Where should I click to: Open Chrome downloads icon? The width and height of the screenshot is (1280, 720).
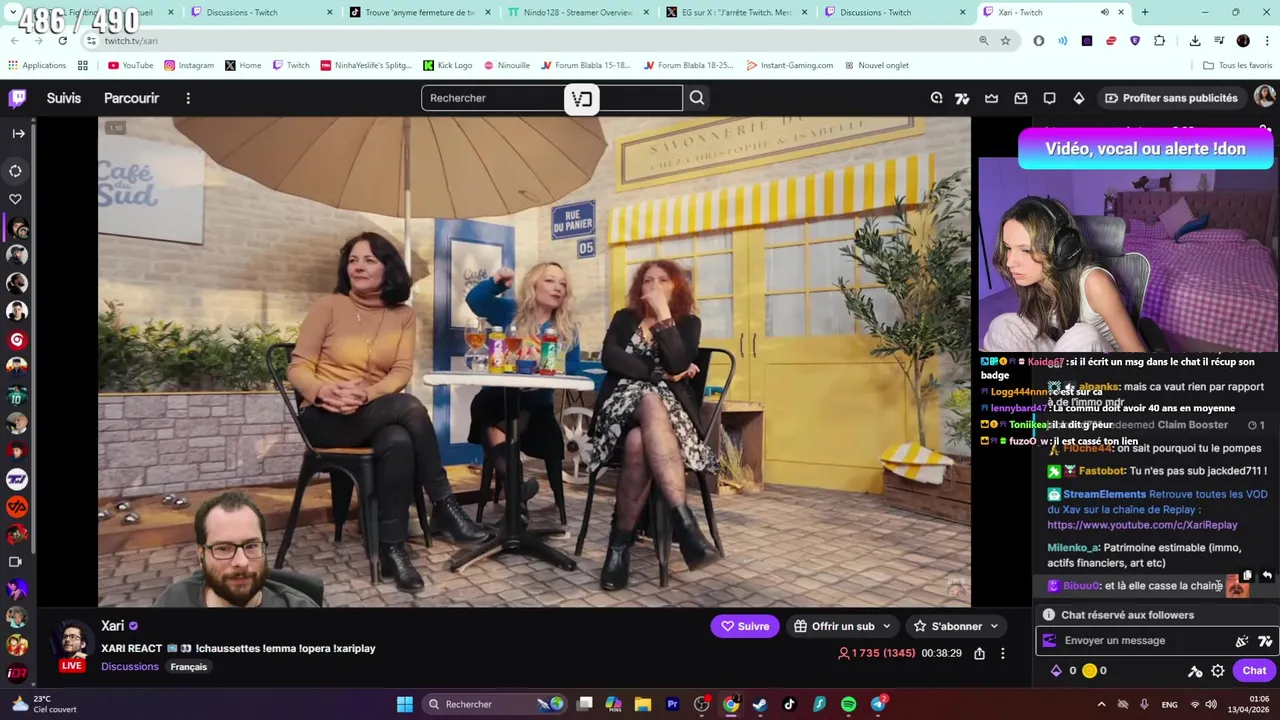(x=1195, y=41)
